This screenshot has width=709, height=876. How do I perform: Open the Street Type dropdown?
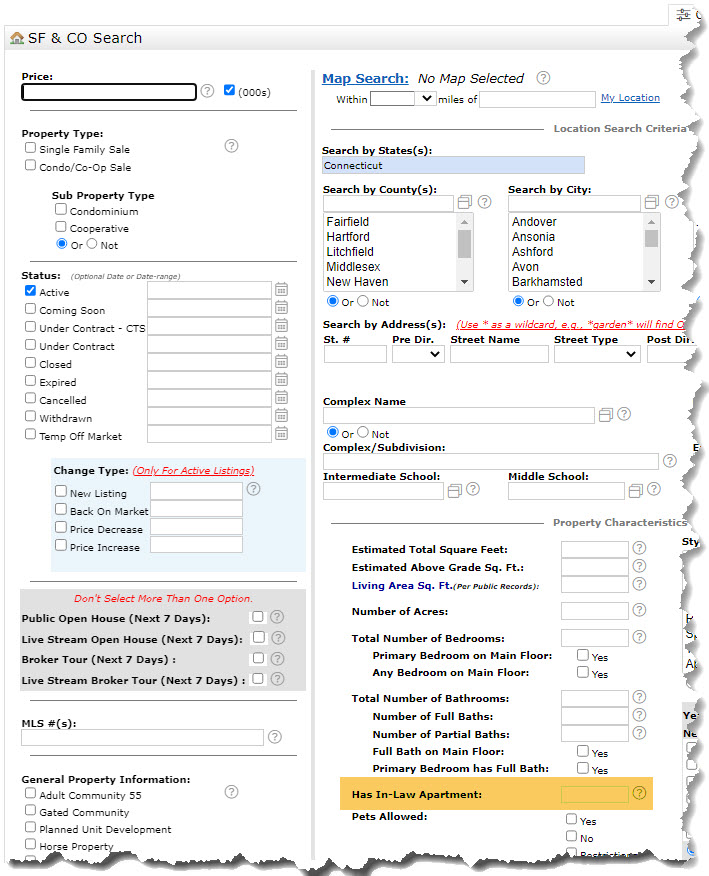click(597, 354)
